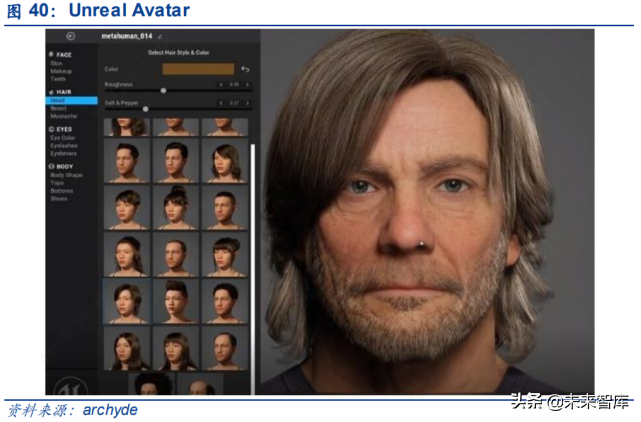
Task: Open the BODY category header
Action: tap(63, 166)
